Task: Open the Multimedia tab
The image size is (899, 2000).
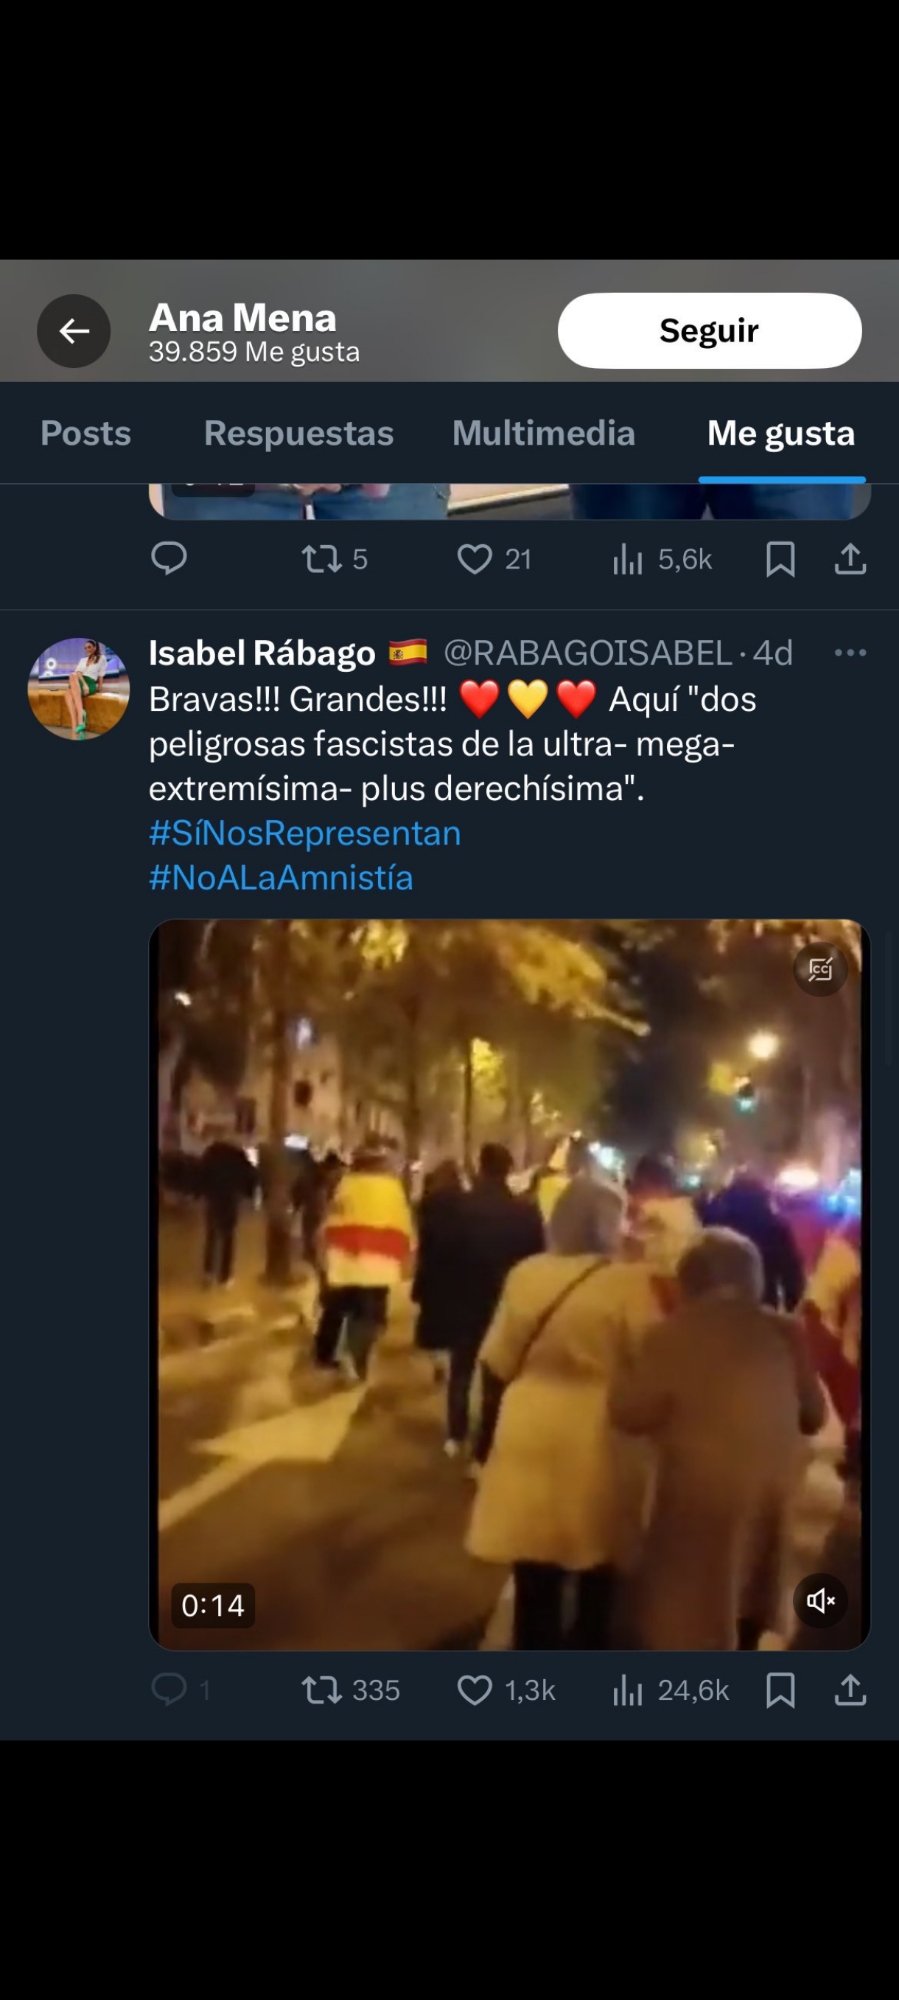Action: (543, 433)
